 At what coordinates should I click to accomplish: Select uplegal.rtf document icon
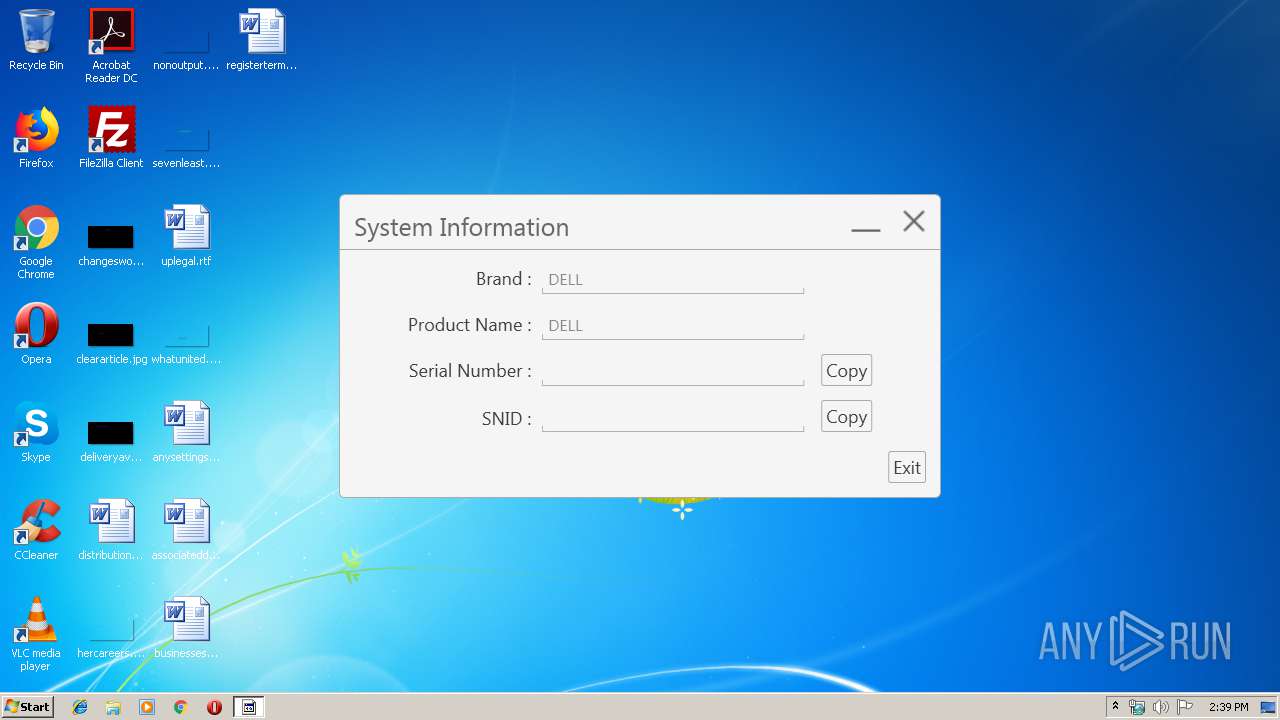point(186,237)
